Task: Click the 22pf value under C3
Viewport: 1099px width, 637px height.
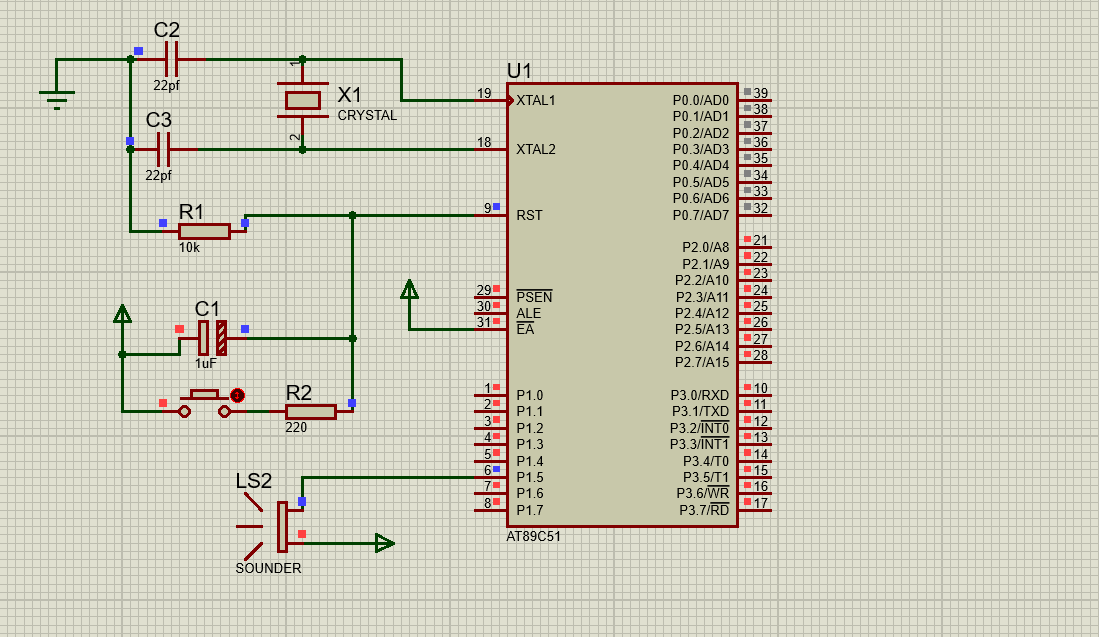Action: (x=158, y=175)
